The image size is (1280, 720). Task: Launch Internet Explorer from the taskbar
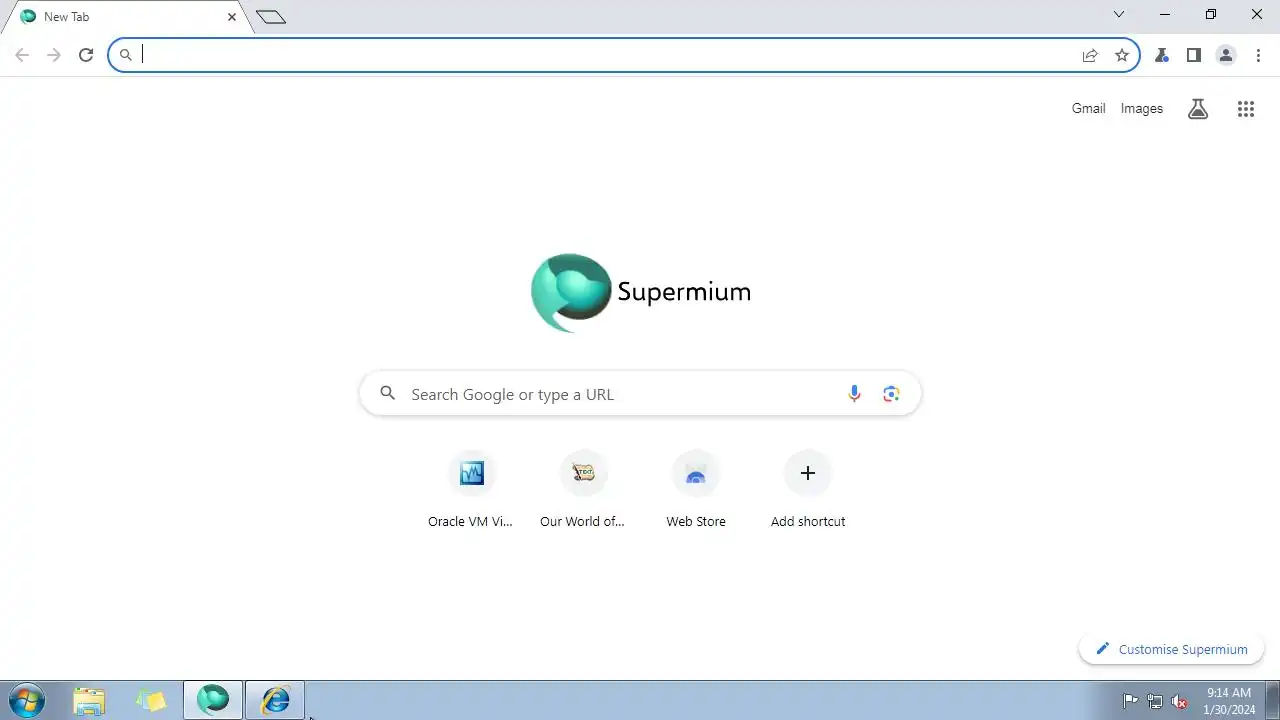[275, 700]
